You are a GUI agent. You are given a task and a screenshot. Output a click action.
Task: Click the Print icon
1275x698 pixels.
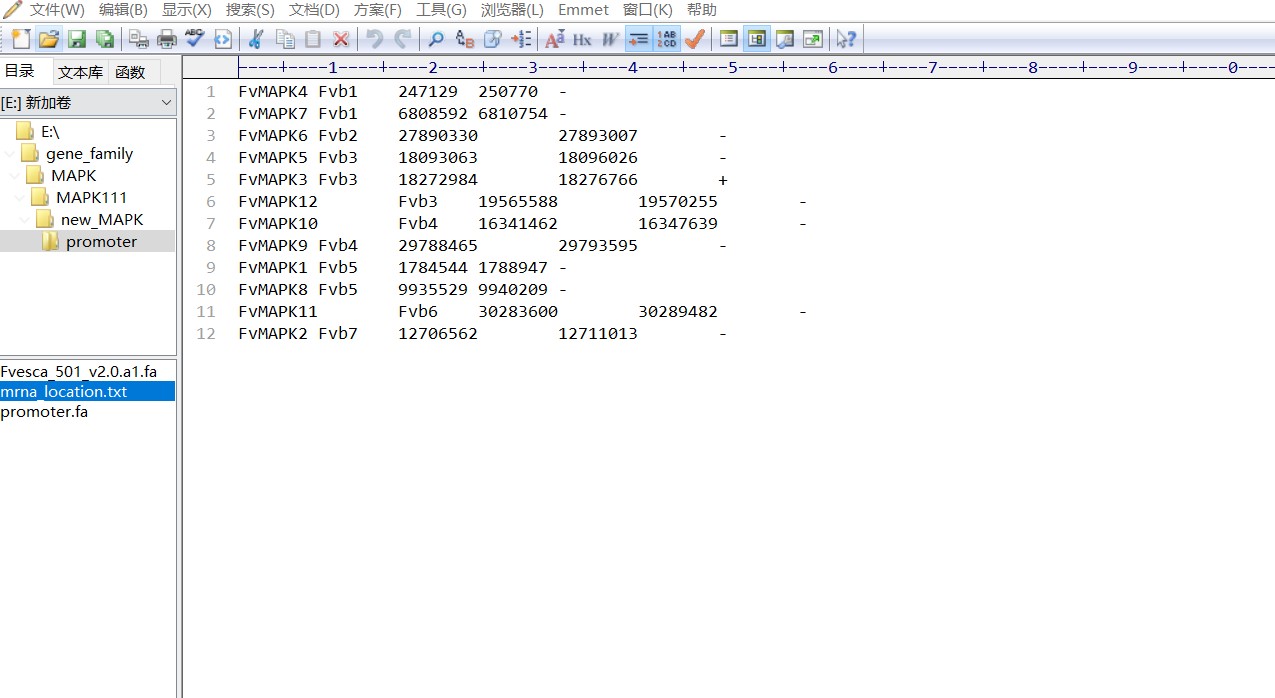[x=167, y=39]
